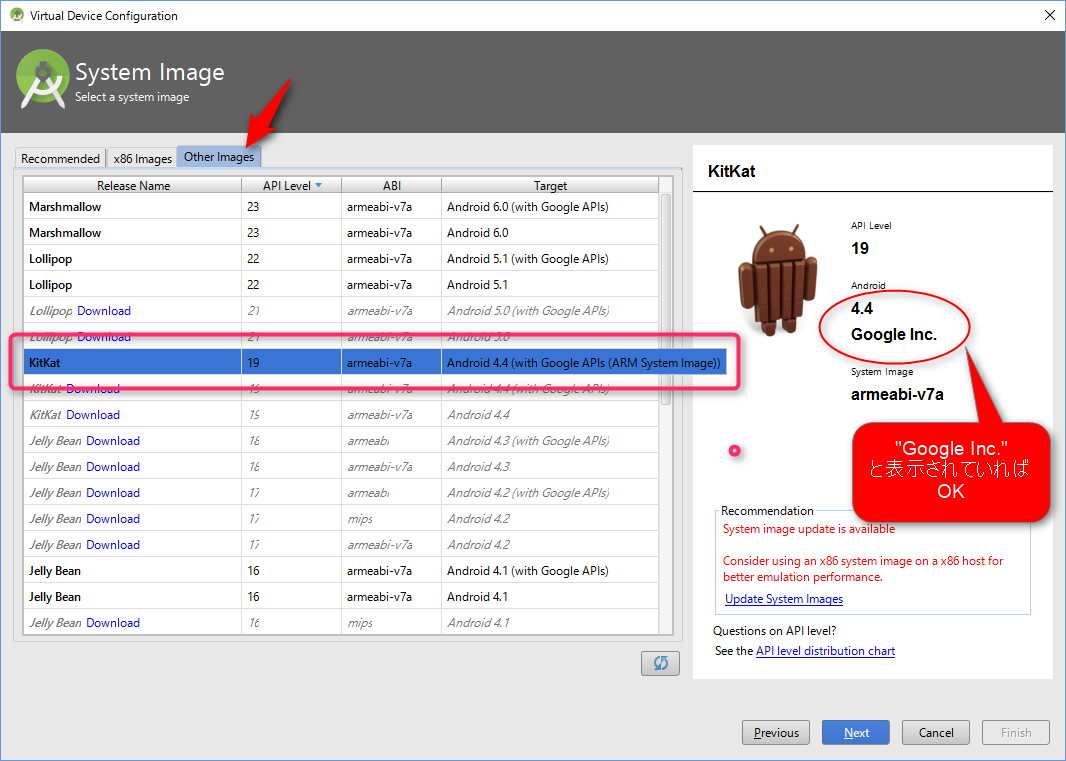Download Jelly Bean Android 4.3 (with Google APIs)
The height and width of the screenshot is (761, 1066).
click(113, 441)
